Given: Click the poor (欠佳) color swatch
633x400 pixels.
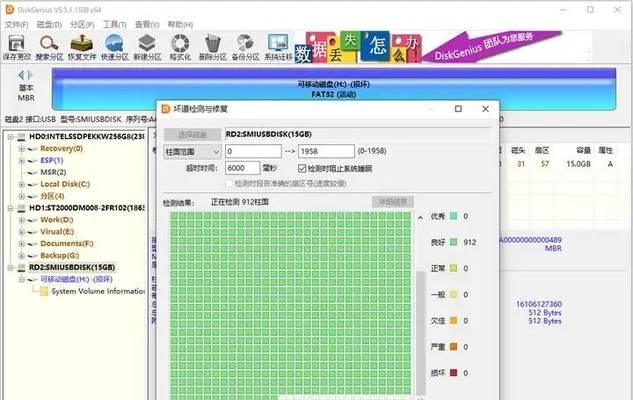Looking at the screenshot, I should coord(453,320).
